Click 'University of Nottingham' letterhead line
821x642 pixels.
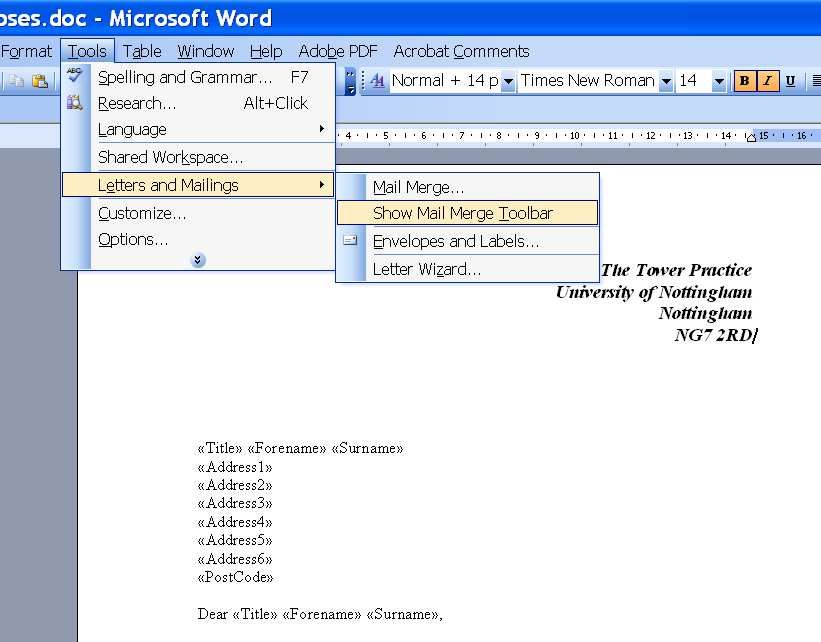[653, 292]
